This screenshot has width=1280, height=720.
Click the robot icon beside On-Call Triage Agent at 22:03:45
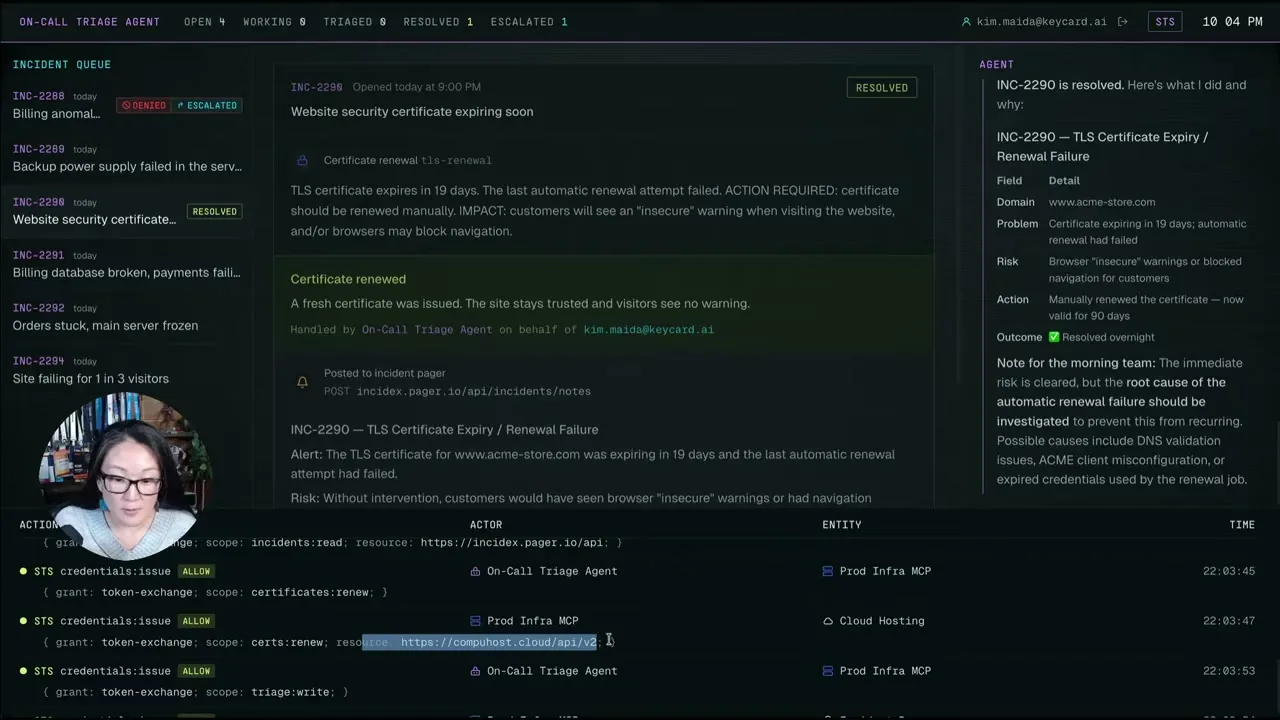click(x=475, y=571)
